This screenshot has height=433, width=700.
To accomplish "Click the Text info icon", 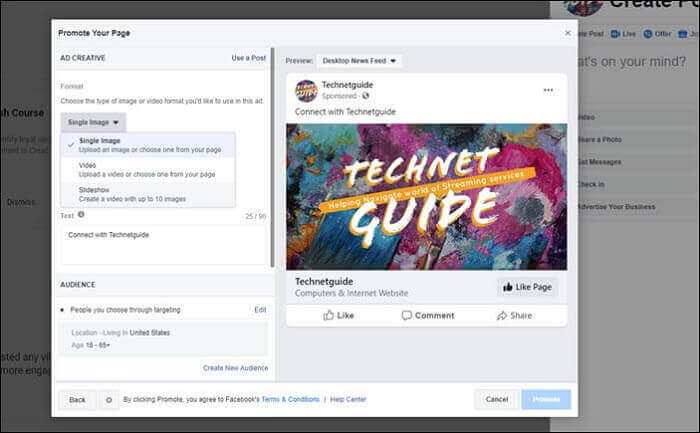I will [x=81, y=214].
